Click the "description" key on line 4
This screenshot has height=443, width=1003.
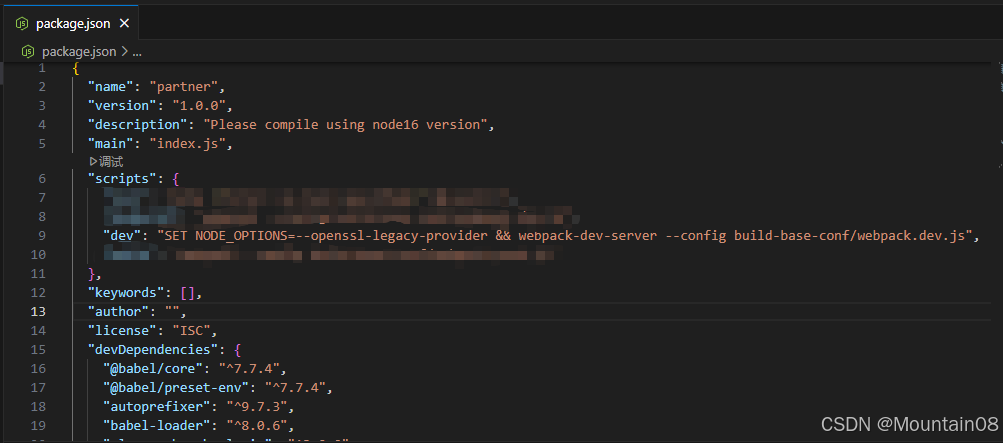[138, 125]
